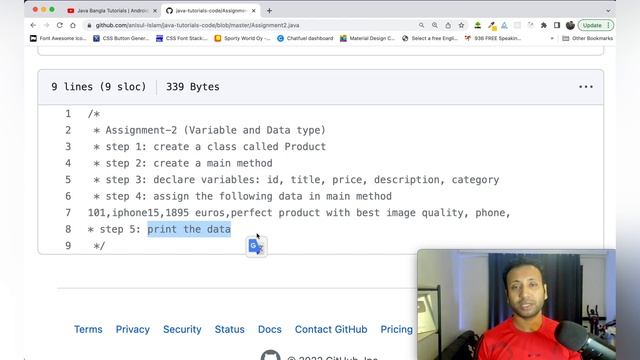Screen dimensions: 640x360
Task: Click the browser forward arrow
Action: point(47,25)
